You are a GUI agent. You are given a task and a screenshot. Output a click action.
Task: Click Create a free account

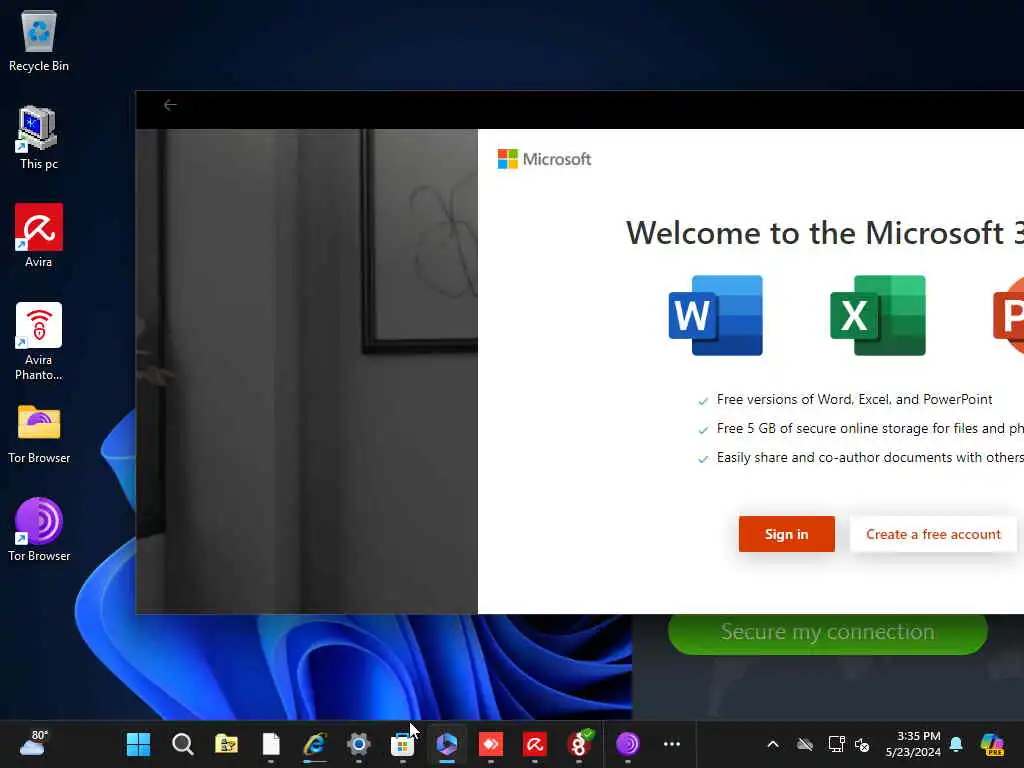933,534
